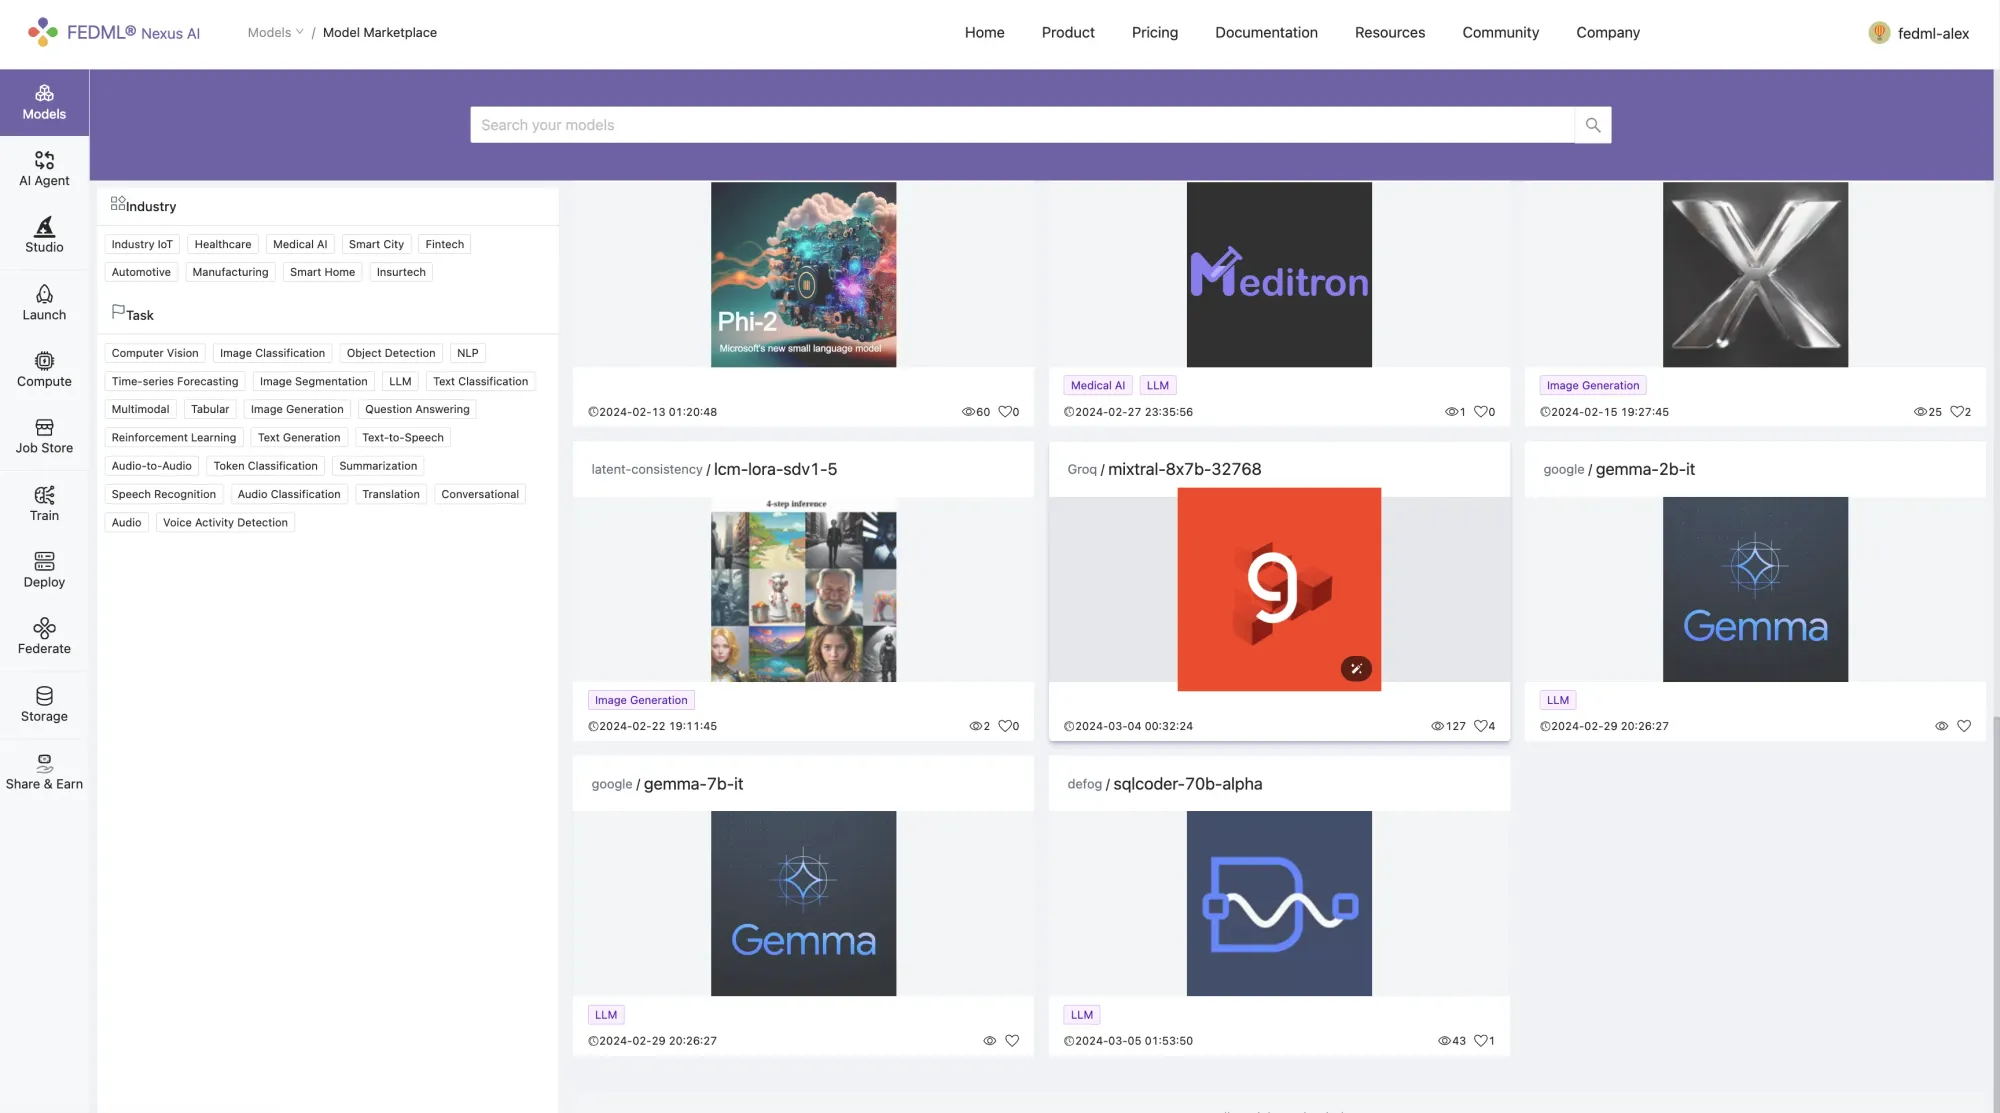Click the search magnifier button
This screenshot has height=1113, width=2000.
tap(1593, 125)
